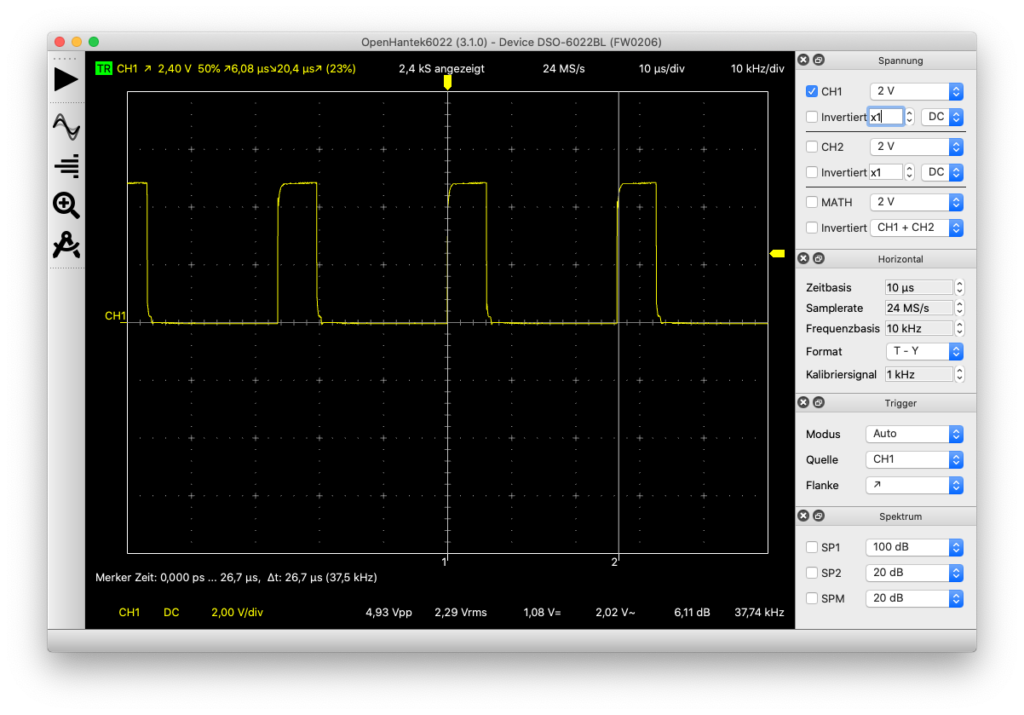Close the Trigger panel
Image resolution: width=1024 pixels, height=715 pixels.
pos(803,403)
